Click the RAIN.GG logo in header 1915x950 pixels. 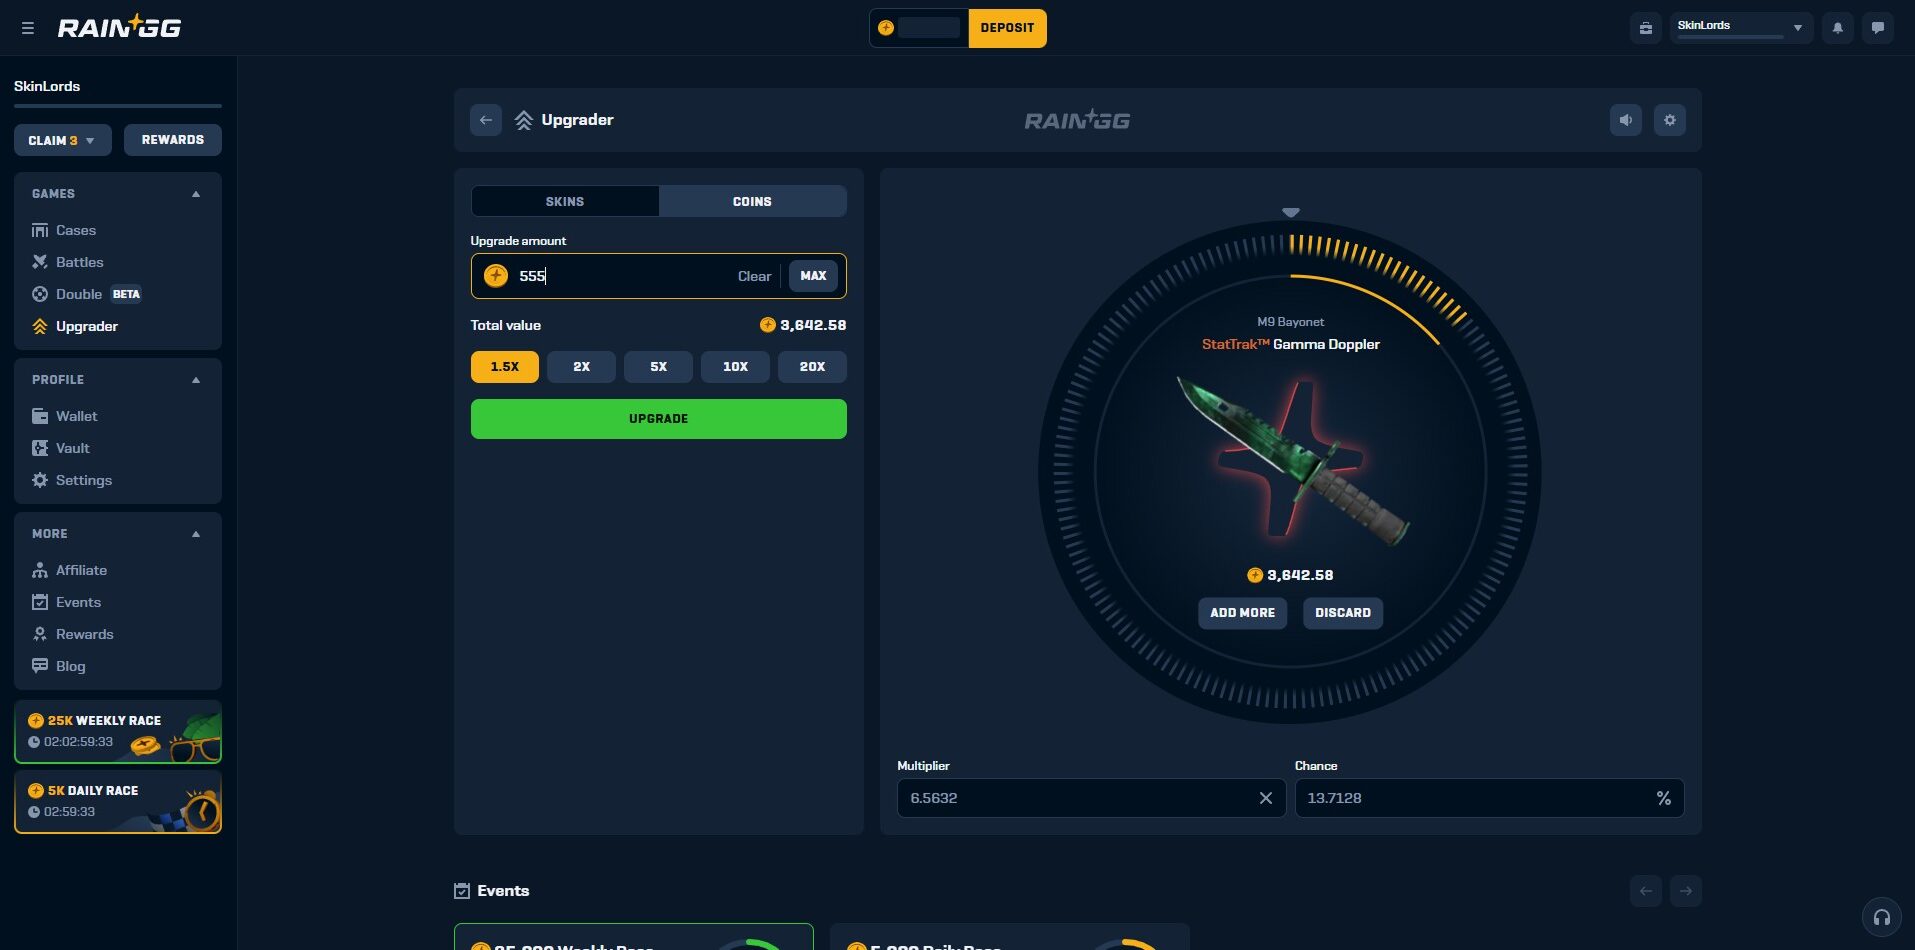click(119, 27)
